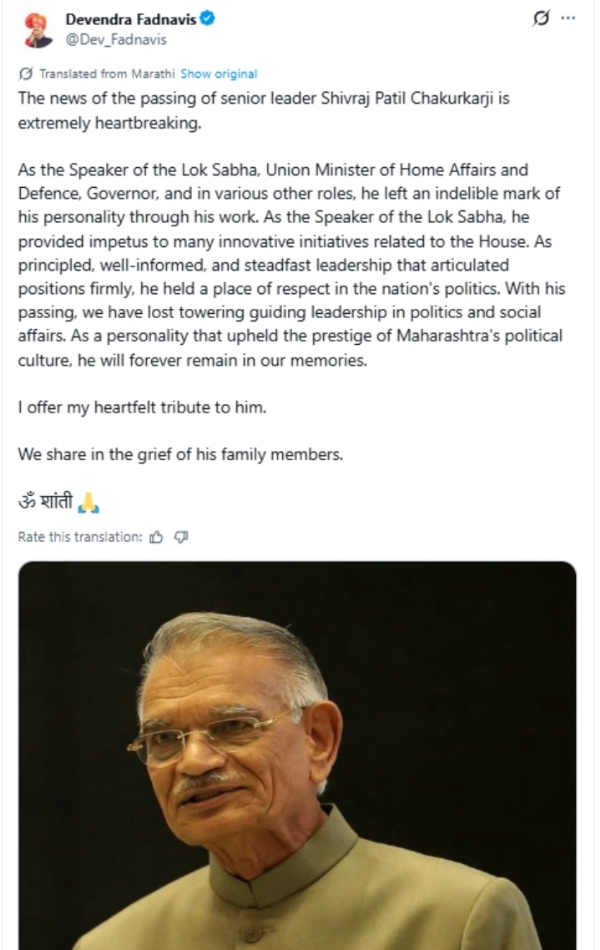Open the three-dot more options menu
This screenshot has width=600, height=950.
(569, 19)
